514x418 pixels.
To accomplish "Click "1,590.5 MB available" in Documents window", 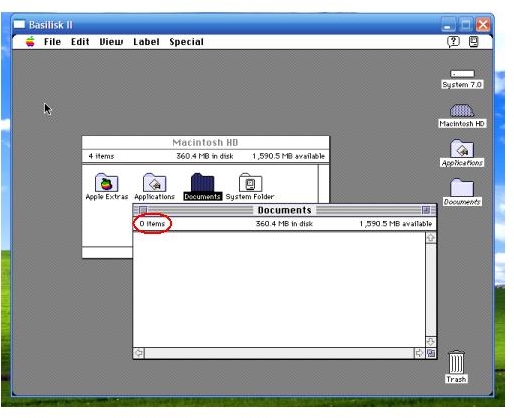I will [x=396, y=224].
